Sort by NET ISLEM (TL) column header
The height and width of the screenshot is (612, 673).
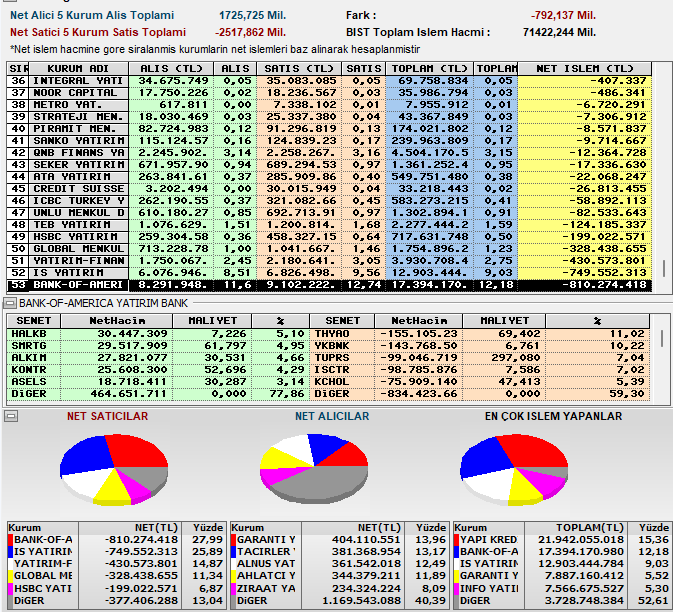pyautogui.click(x=585, y=69)
